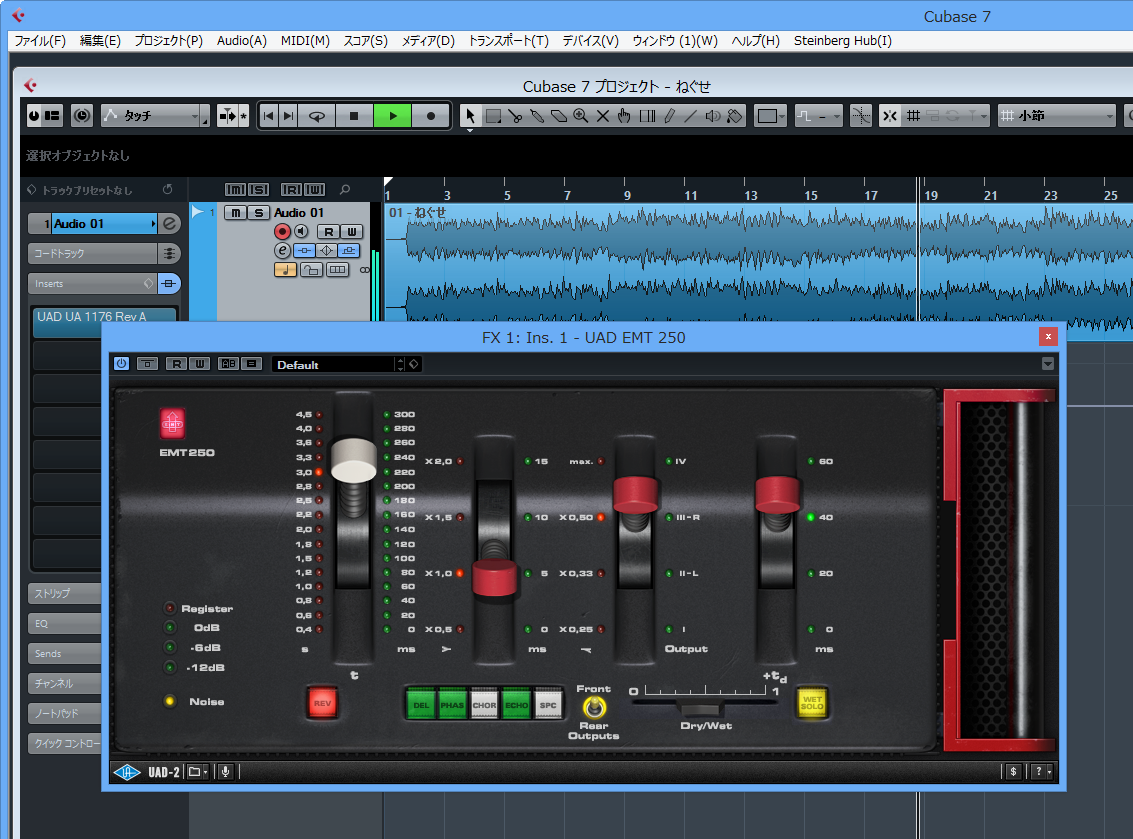Select the Range Selection tool

494,116
